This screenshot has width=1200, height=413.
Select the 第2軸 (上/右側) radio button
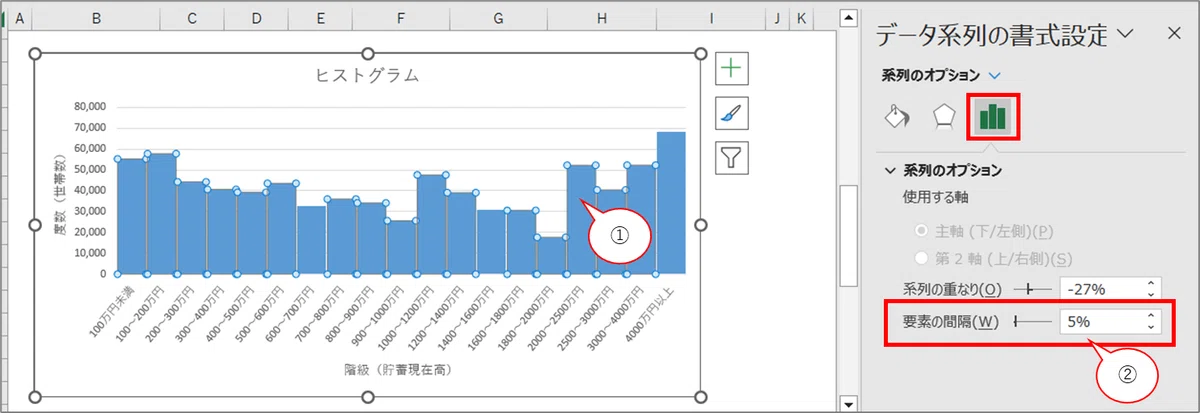click(923, 258)
